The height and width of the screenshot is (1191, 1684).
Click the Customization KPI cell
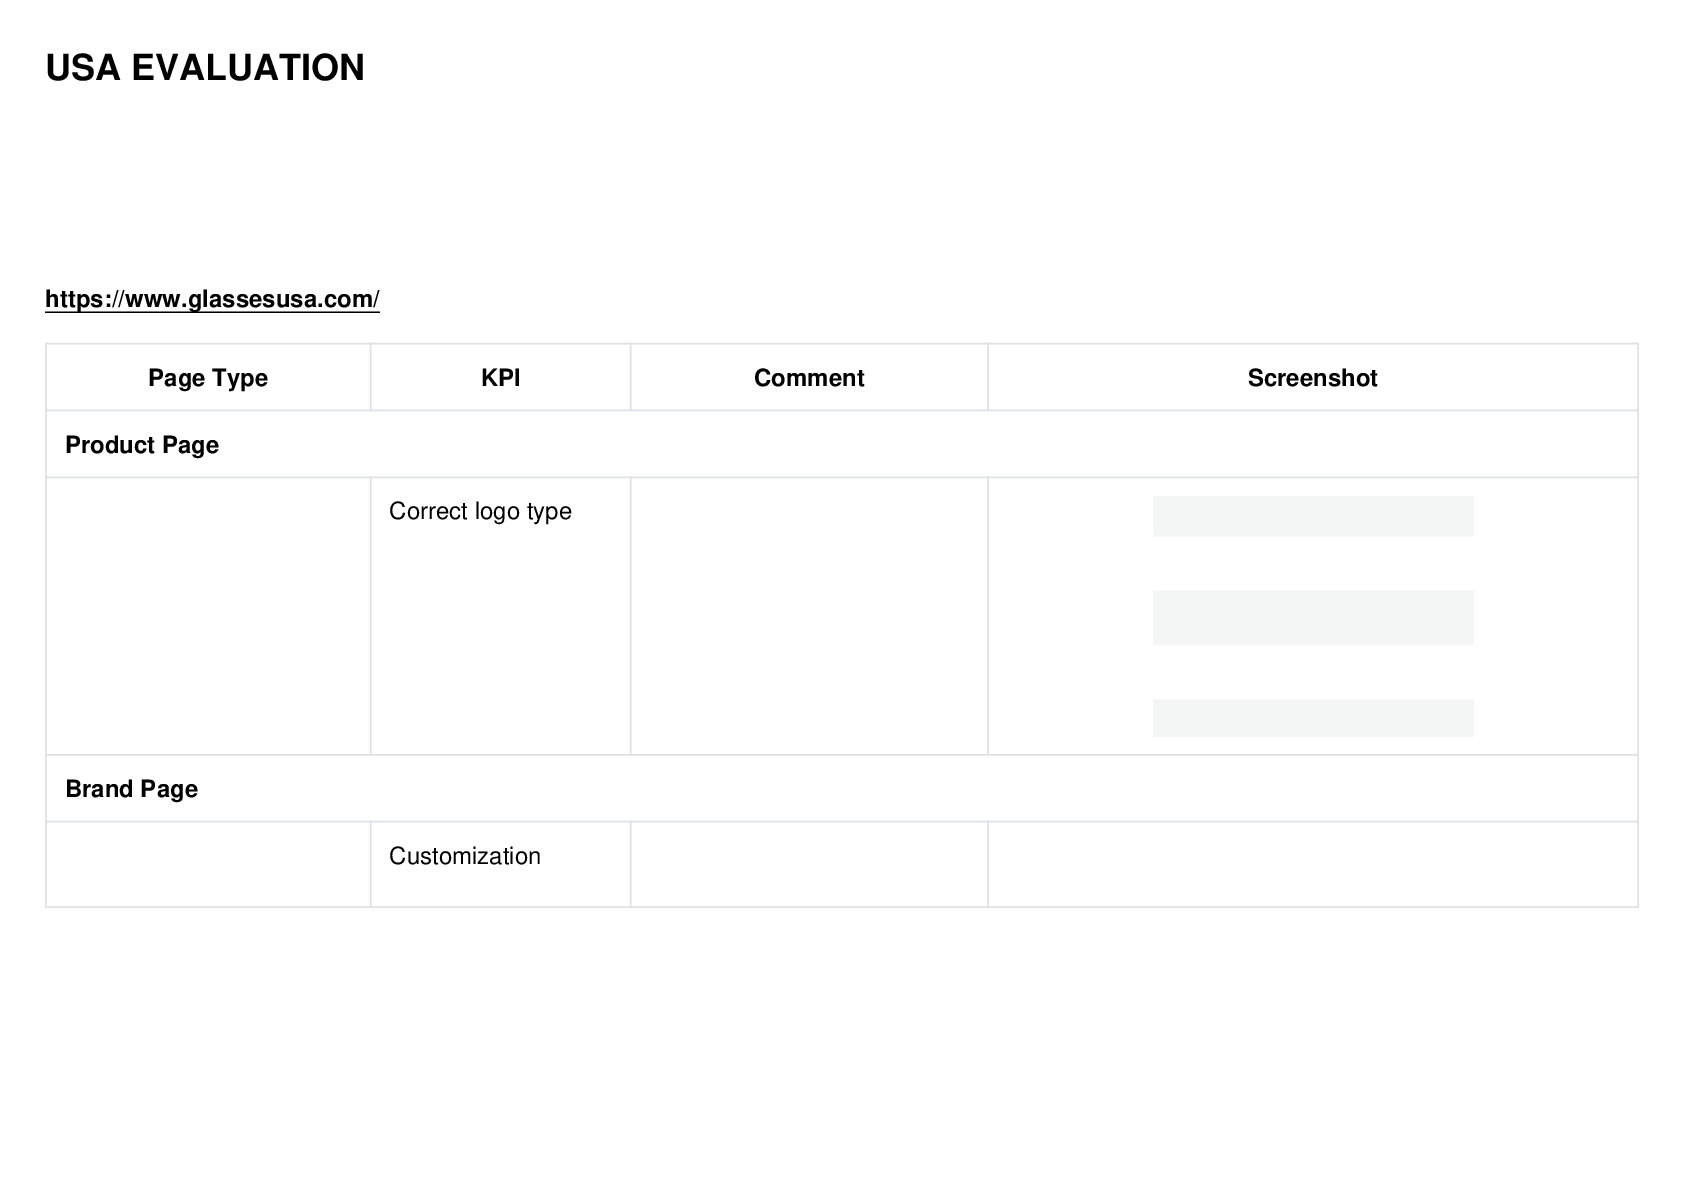coord(500,865)
